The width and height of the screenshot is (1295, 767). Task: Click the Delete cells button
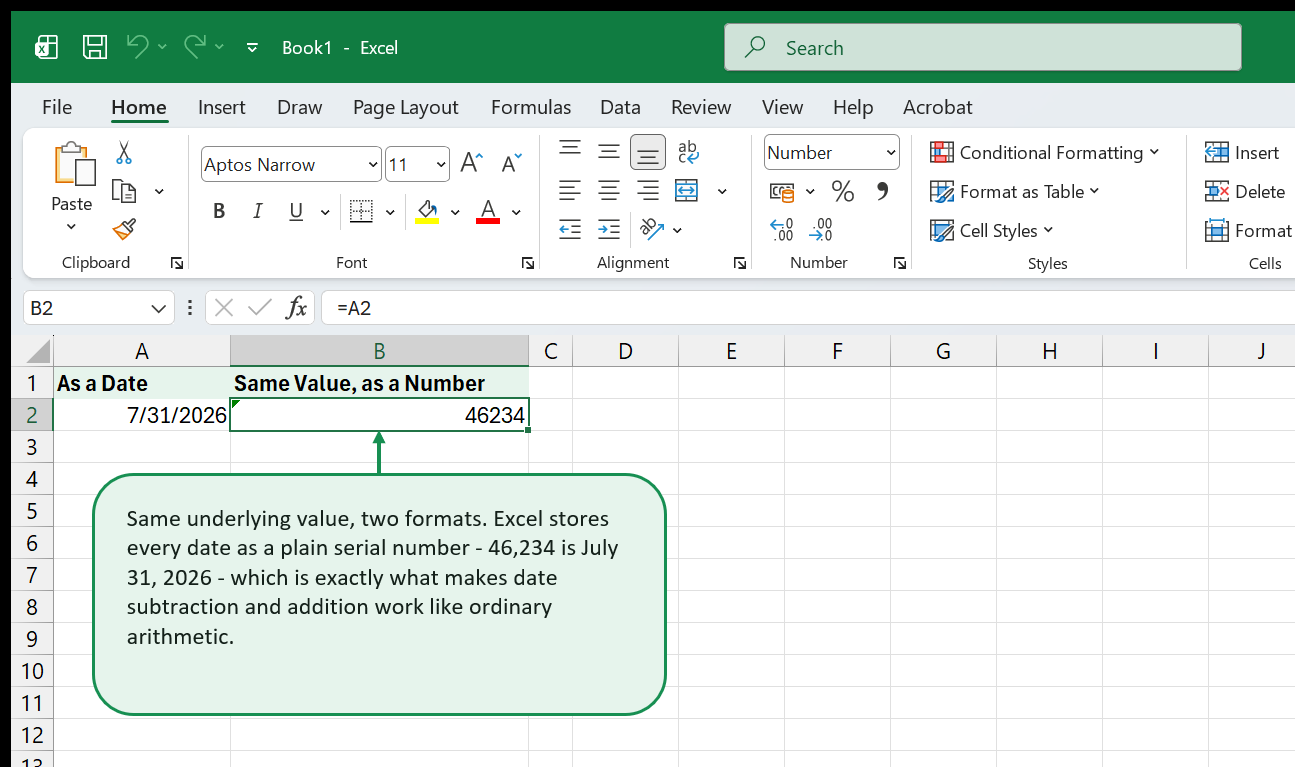click(x=1245, y=191)
